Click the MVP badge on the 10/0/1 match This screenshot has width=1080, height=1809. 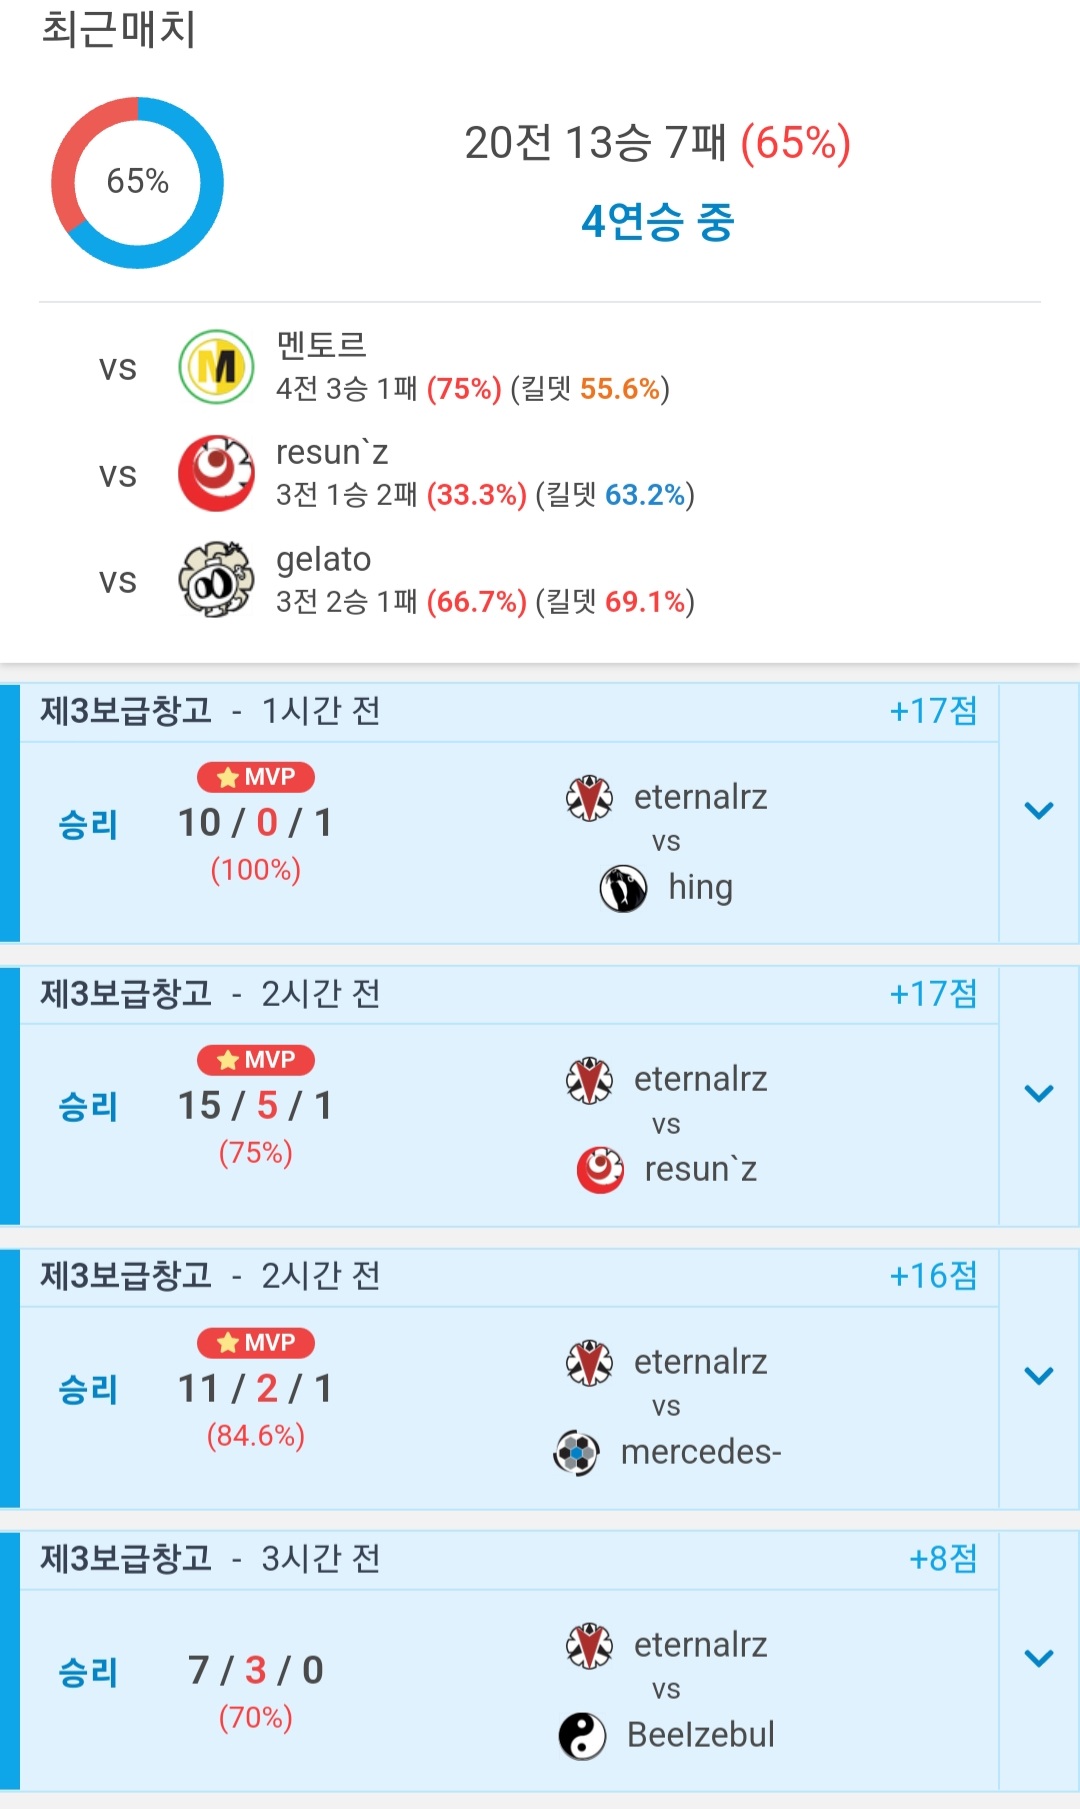256,777
